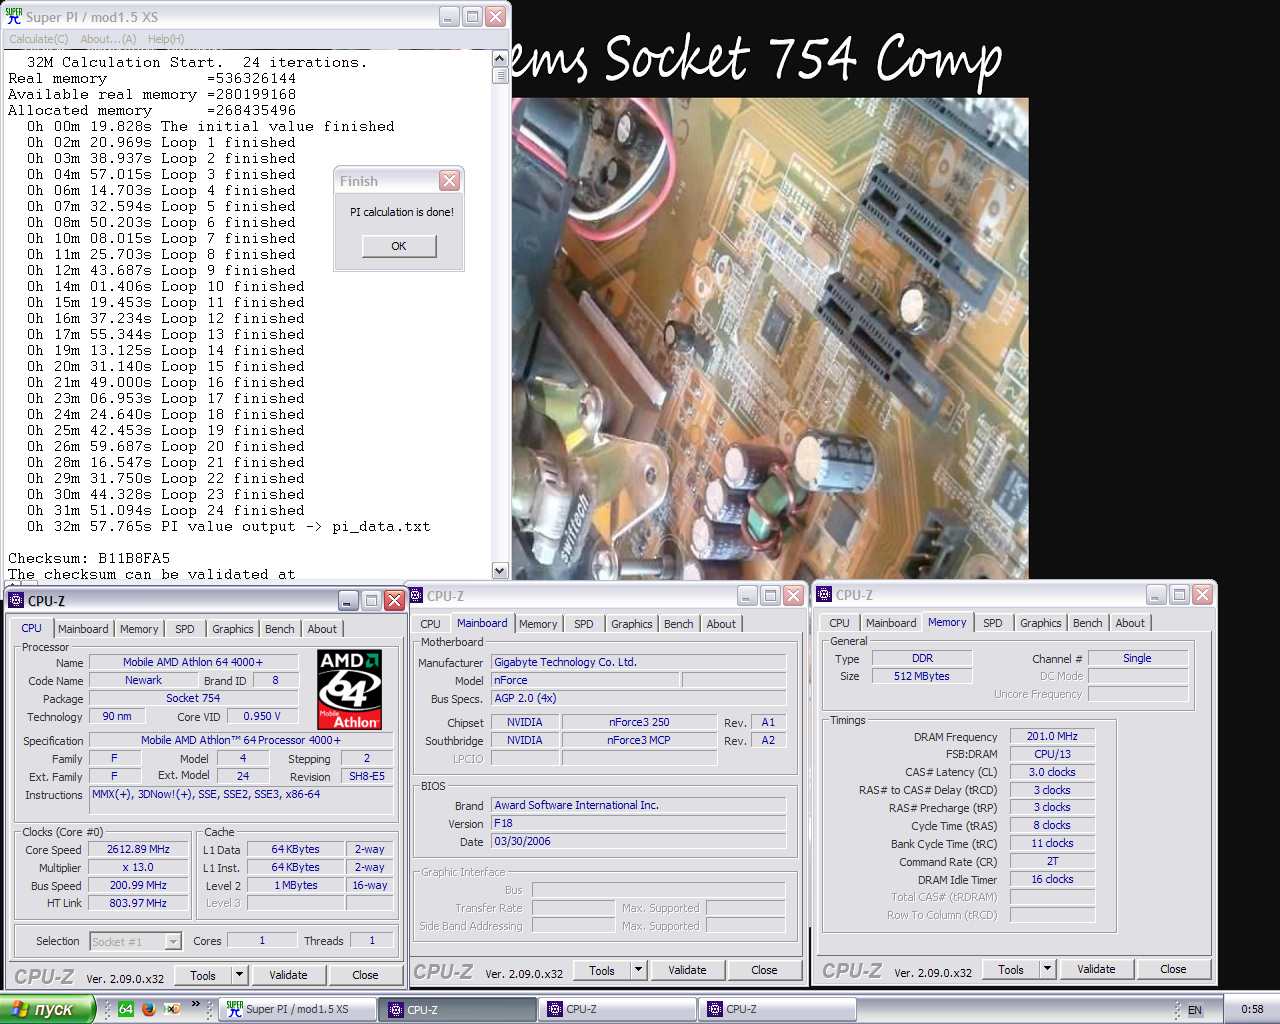The height and width of the screenshot is (1024, 1280).
Task: Switch to the CPU tab in the Mainboard CPU-Z window
Action: coord(431,624)
